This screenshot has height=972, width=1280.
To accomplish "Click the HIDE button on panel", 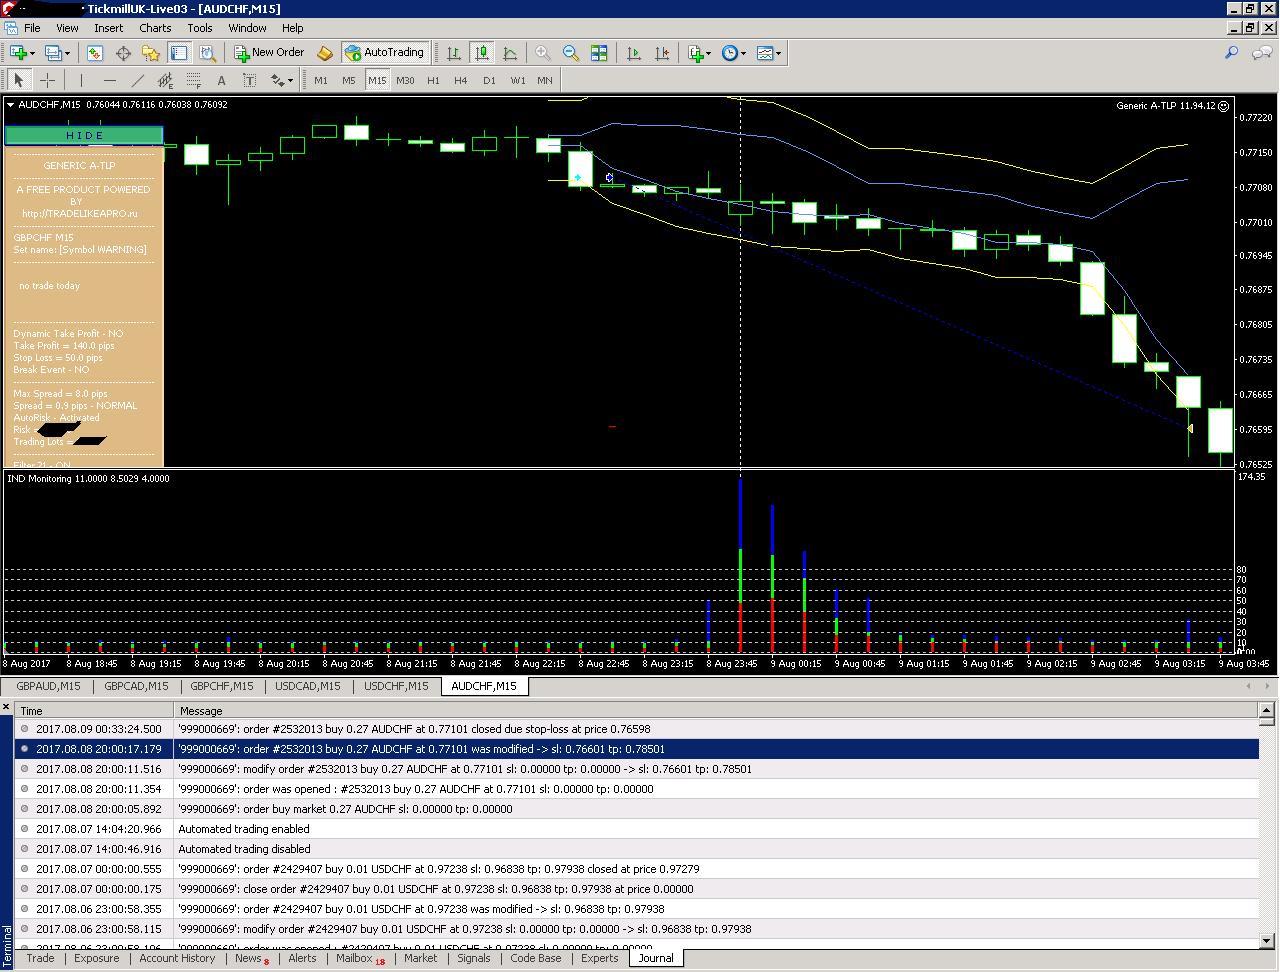I will point(84,135).
